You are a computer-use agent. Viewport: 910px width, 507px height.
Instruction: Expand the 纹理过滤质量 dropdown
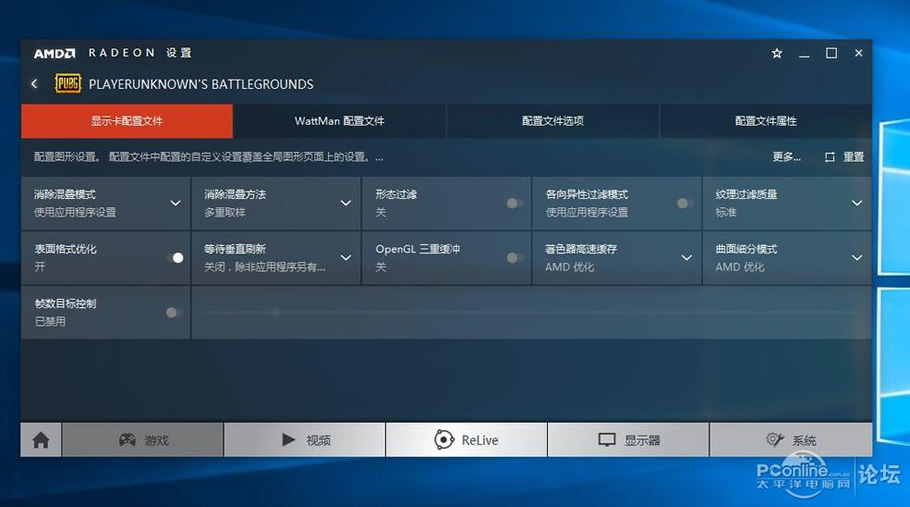(x=856, y=203)
